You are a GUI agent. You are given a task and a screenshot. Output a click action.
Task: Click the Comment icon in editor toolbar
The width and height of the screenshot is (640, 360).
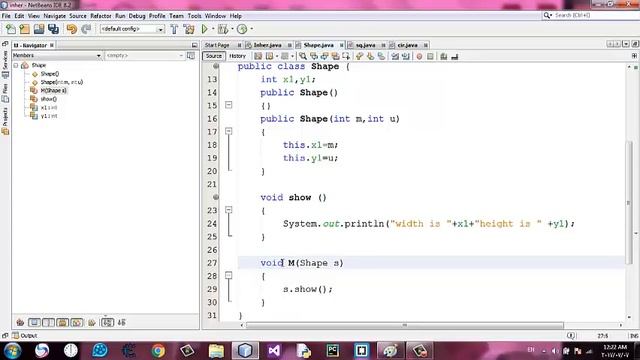[444, 56]
